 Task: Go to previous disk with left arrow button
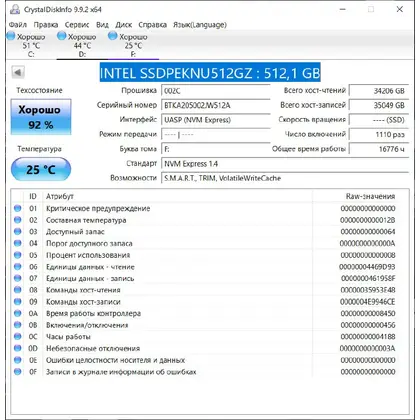18,72
